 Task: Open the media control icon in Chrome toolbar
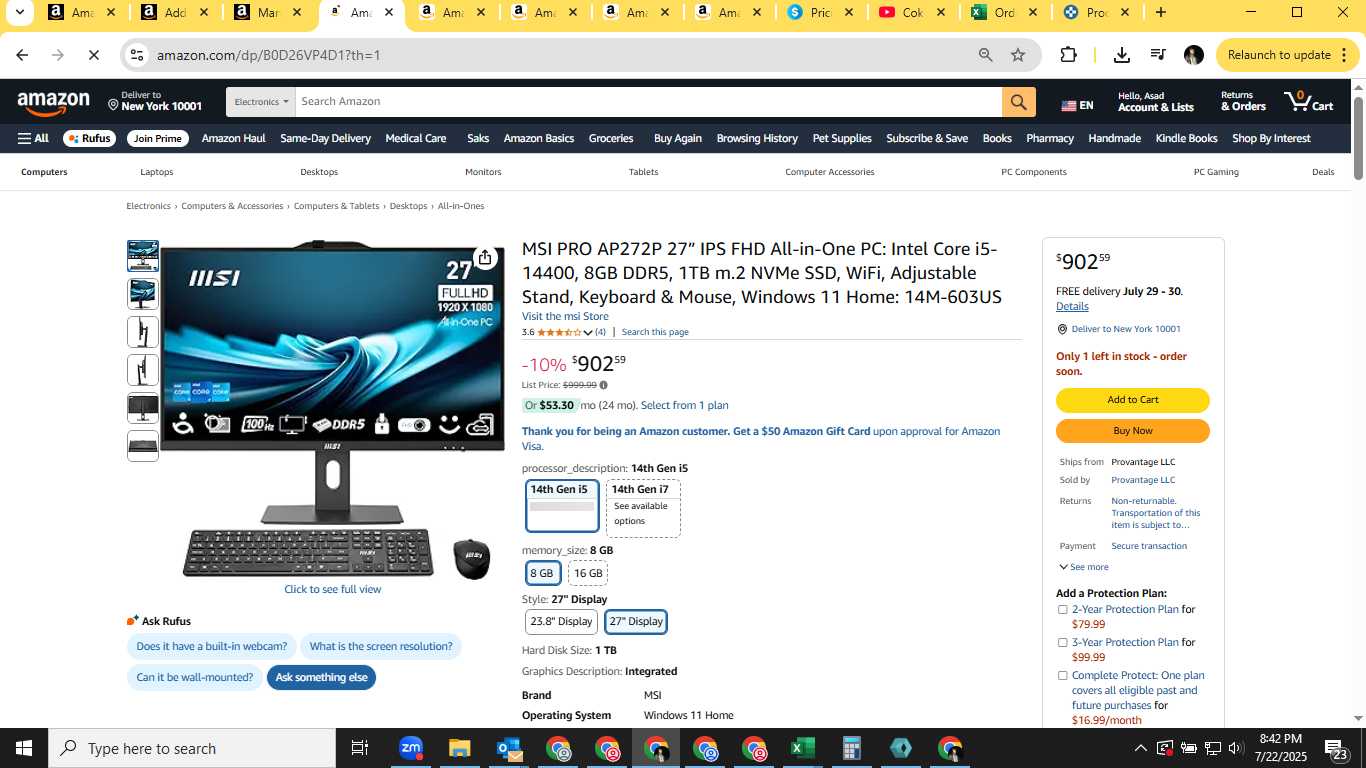pyautogui.click(x=1157, y=55)
